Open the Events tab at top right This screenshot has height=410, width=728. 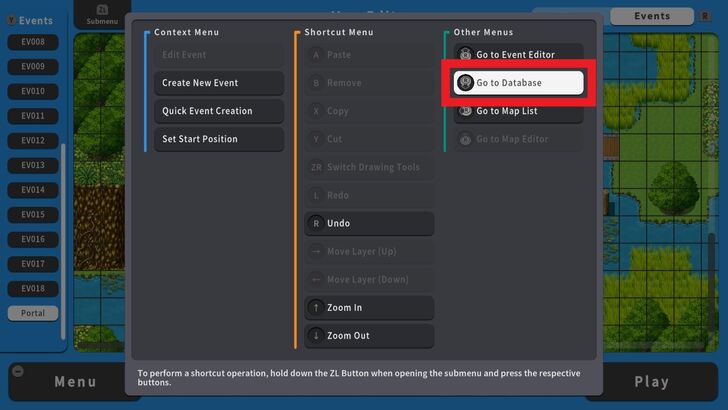coord(652,16)
